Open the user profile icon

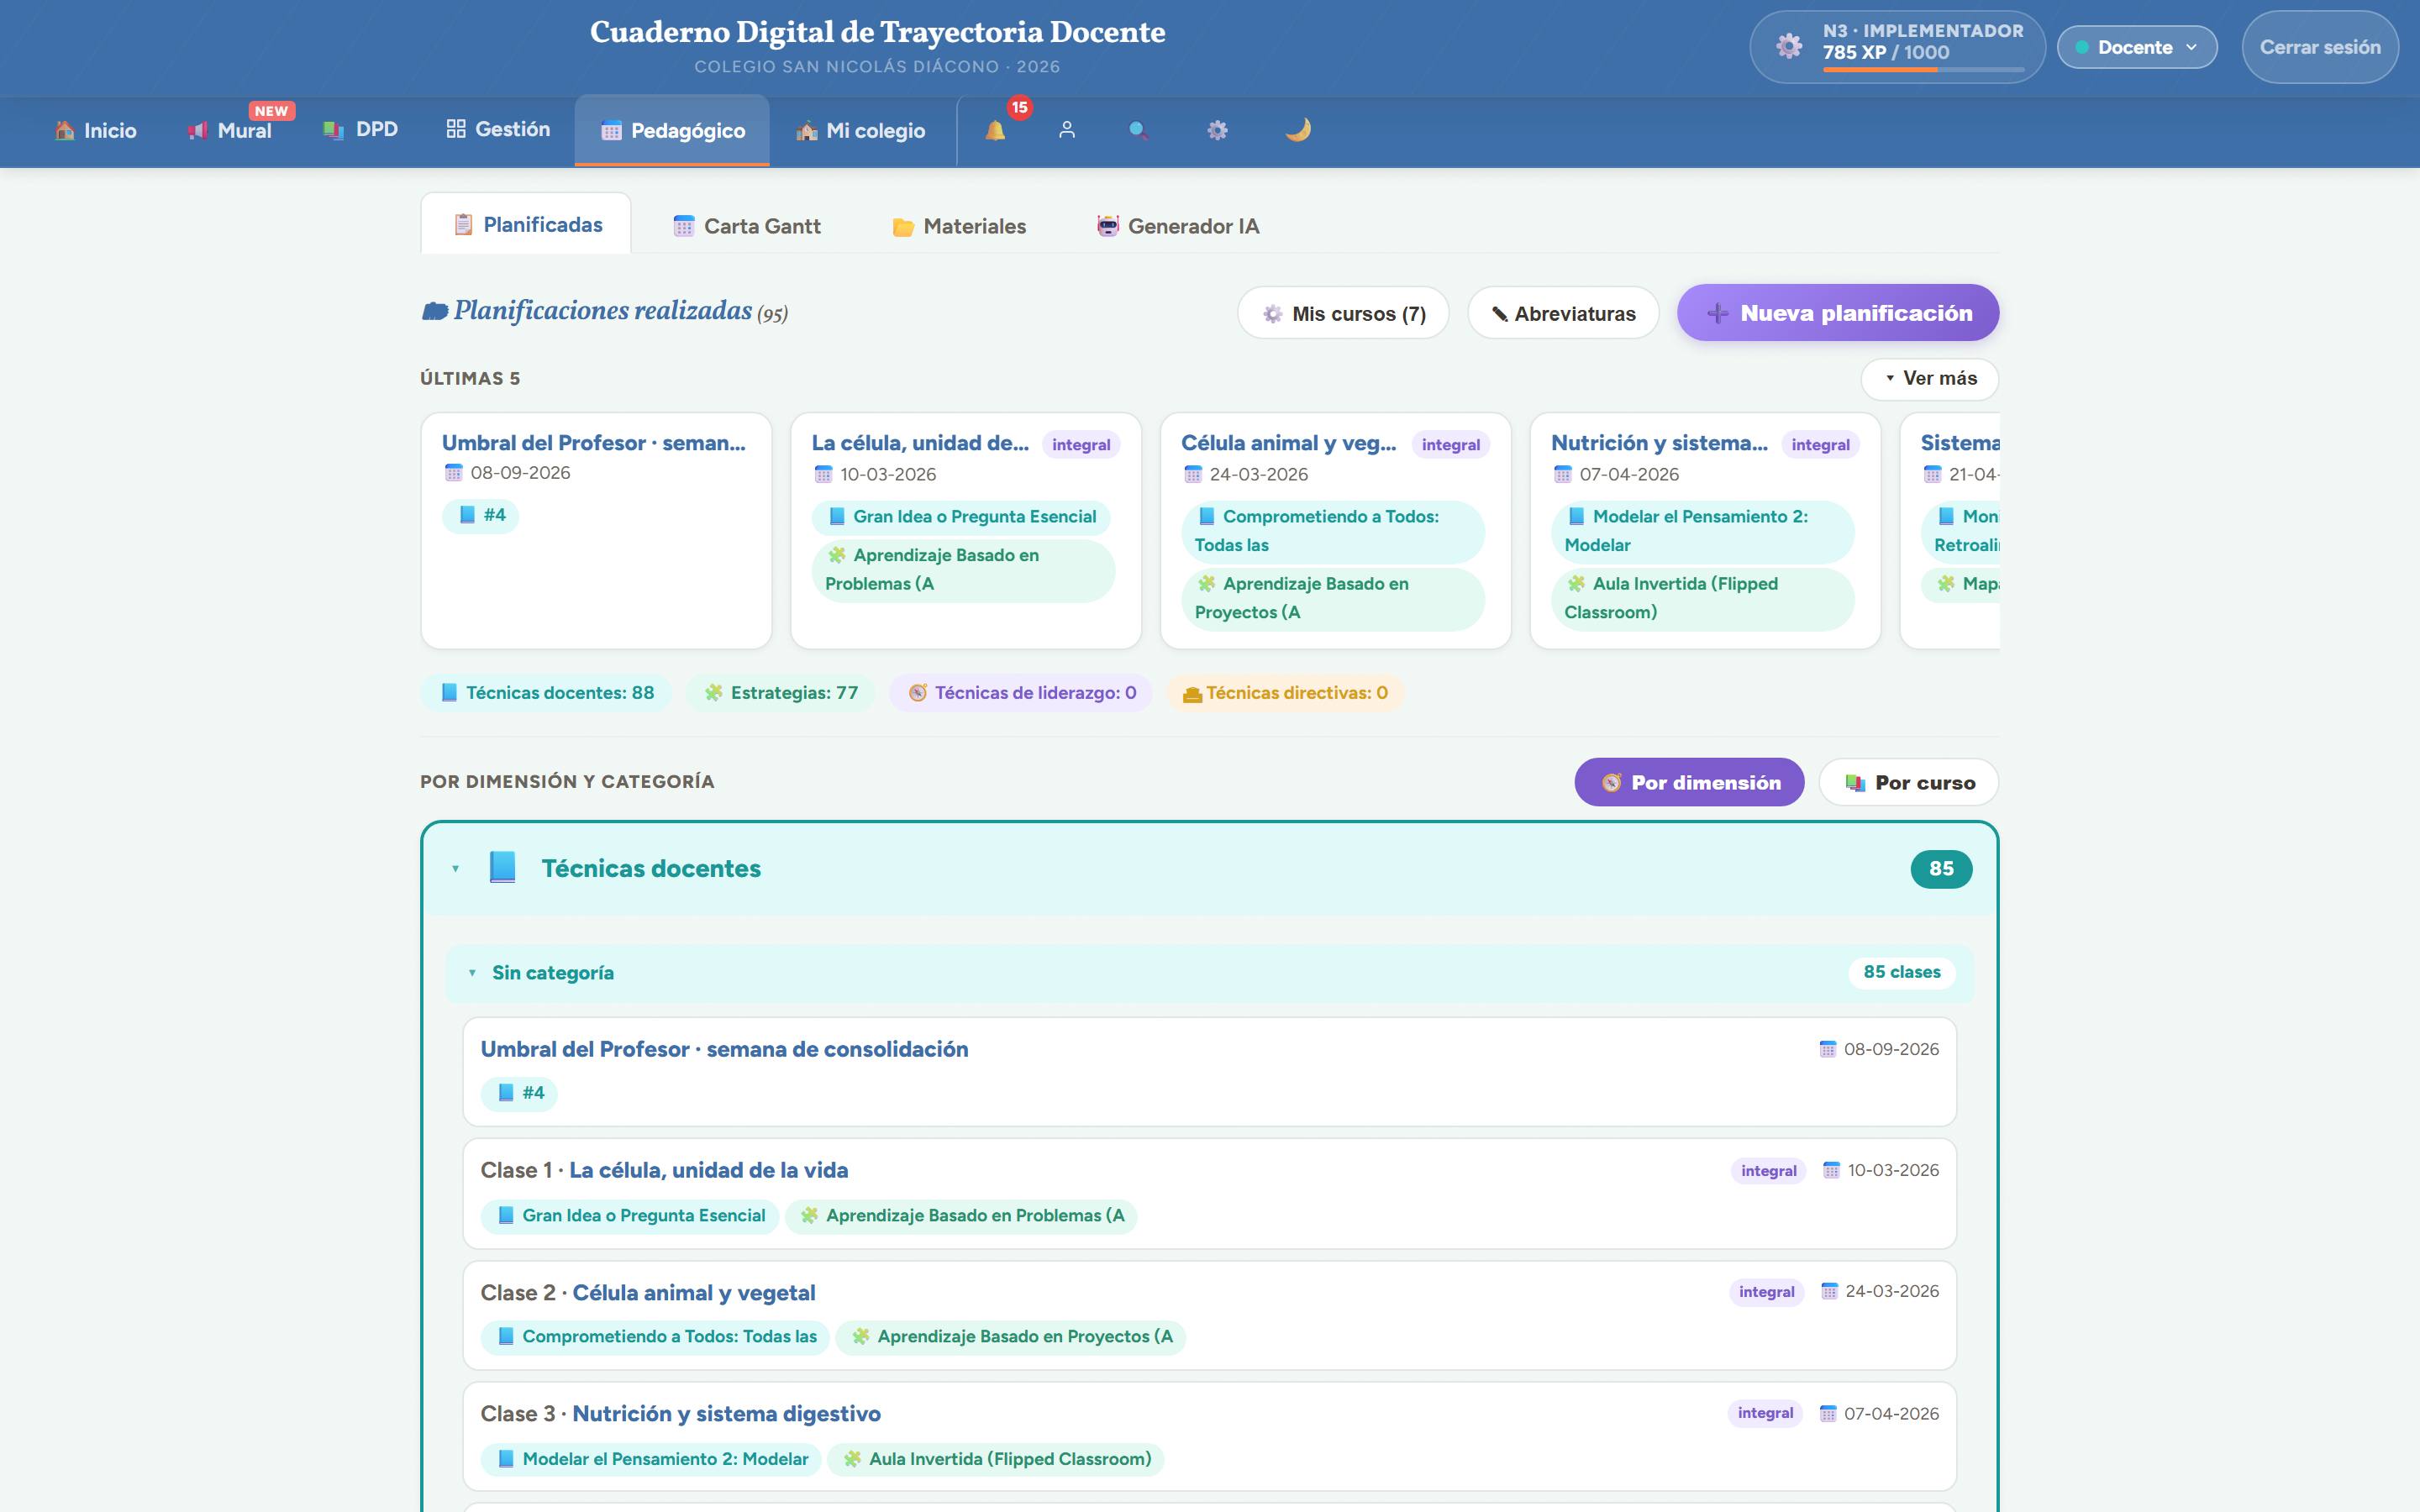pos(1067,130)
